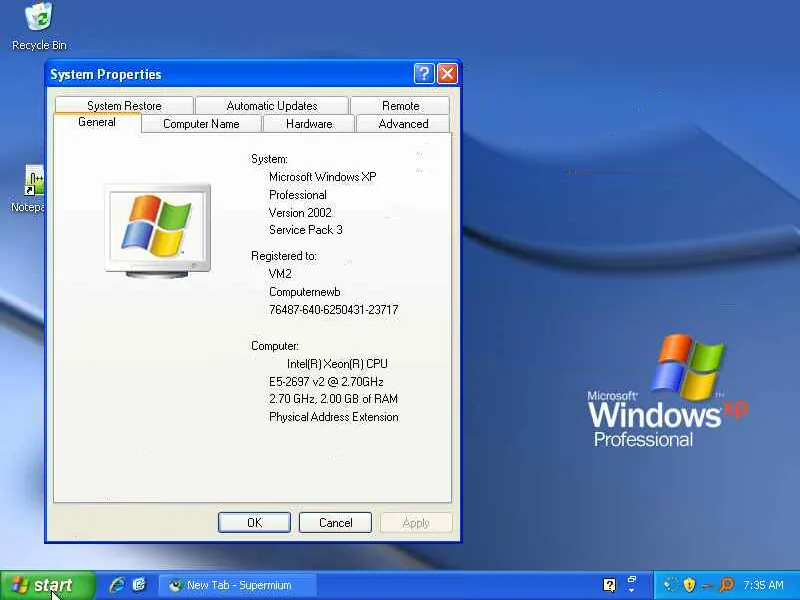Image resolution: width=800 pixels, height=600 pixels.
Task: Click the Registered to: heading label
Action: click(x=284, y=256)
